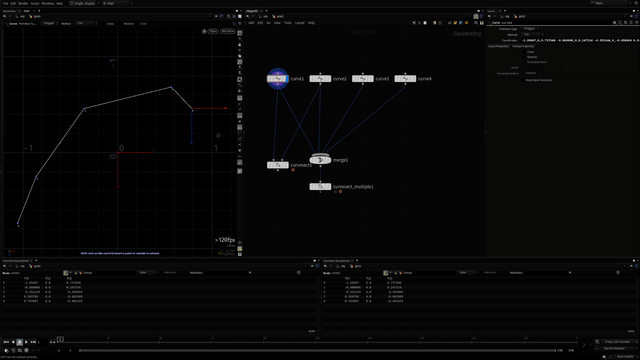Screen dimensions: 640x360
Task: Select the curvesect_multiple1 node
Action: [320, 187]
